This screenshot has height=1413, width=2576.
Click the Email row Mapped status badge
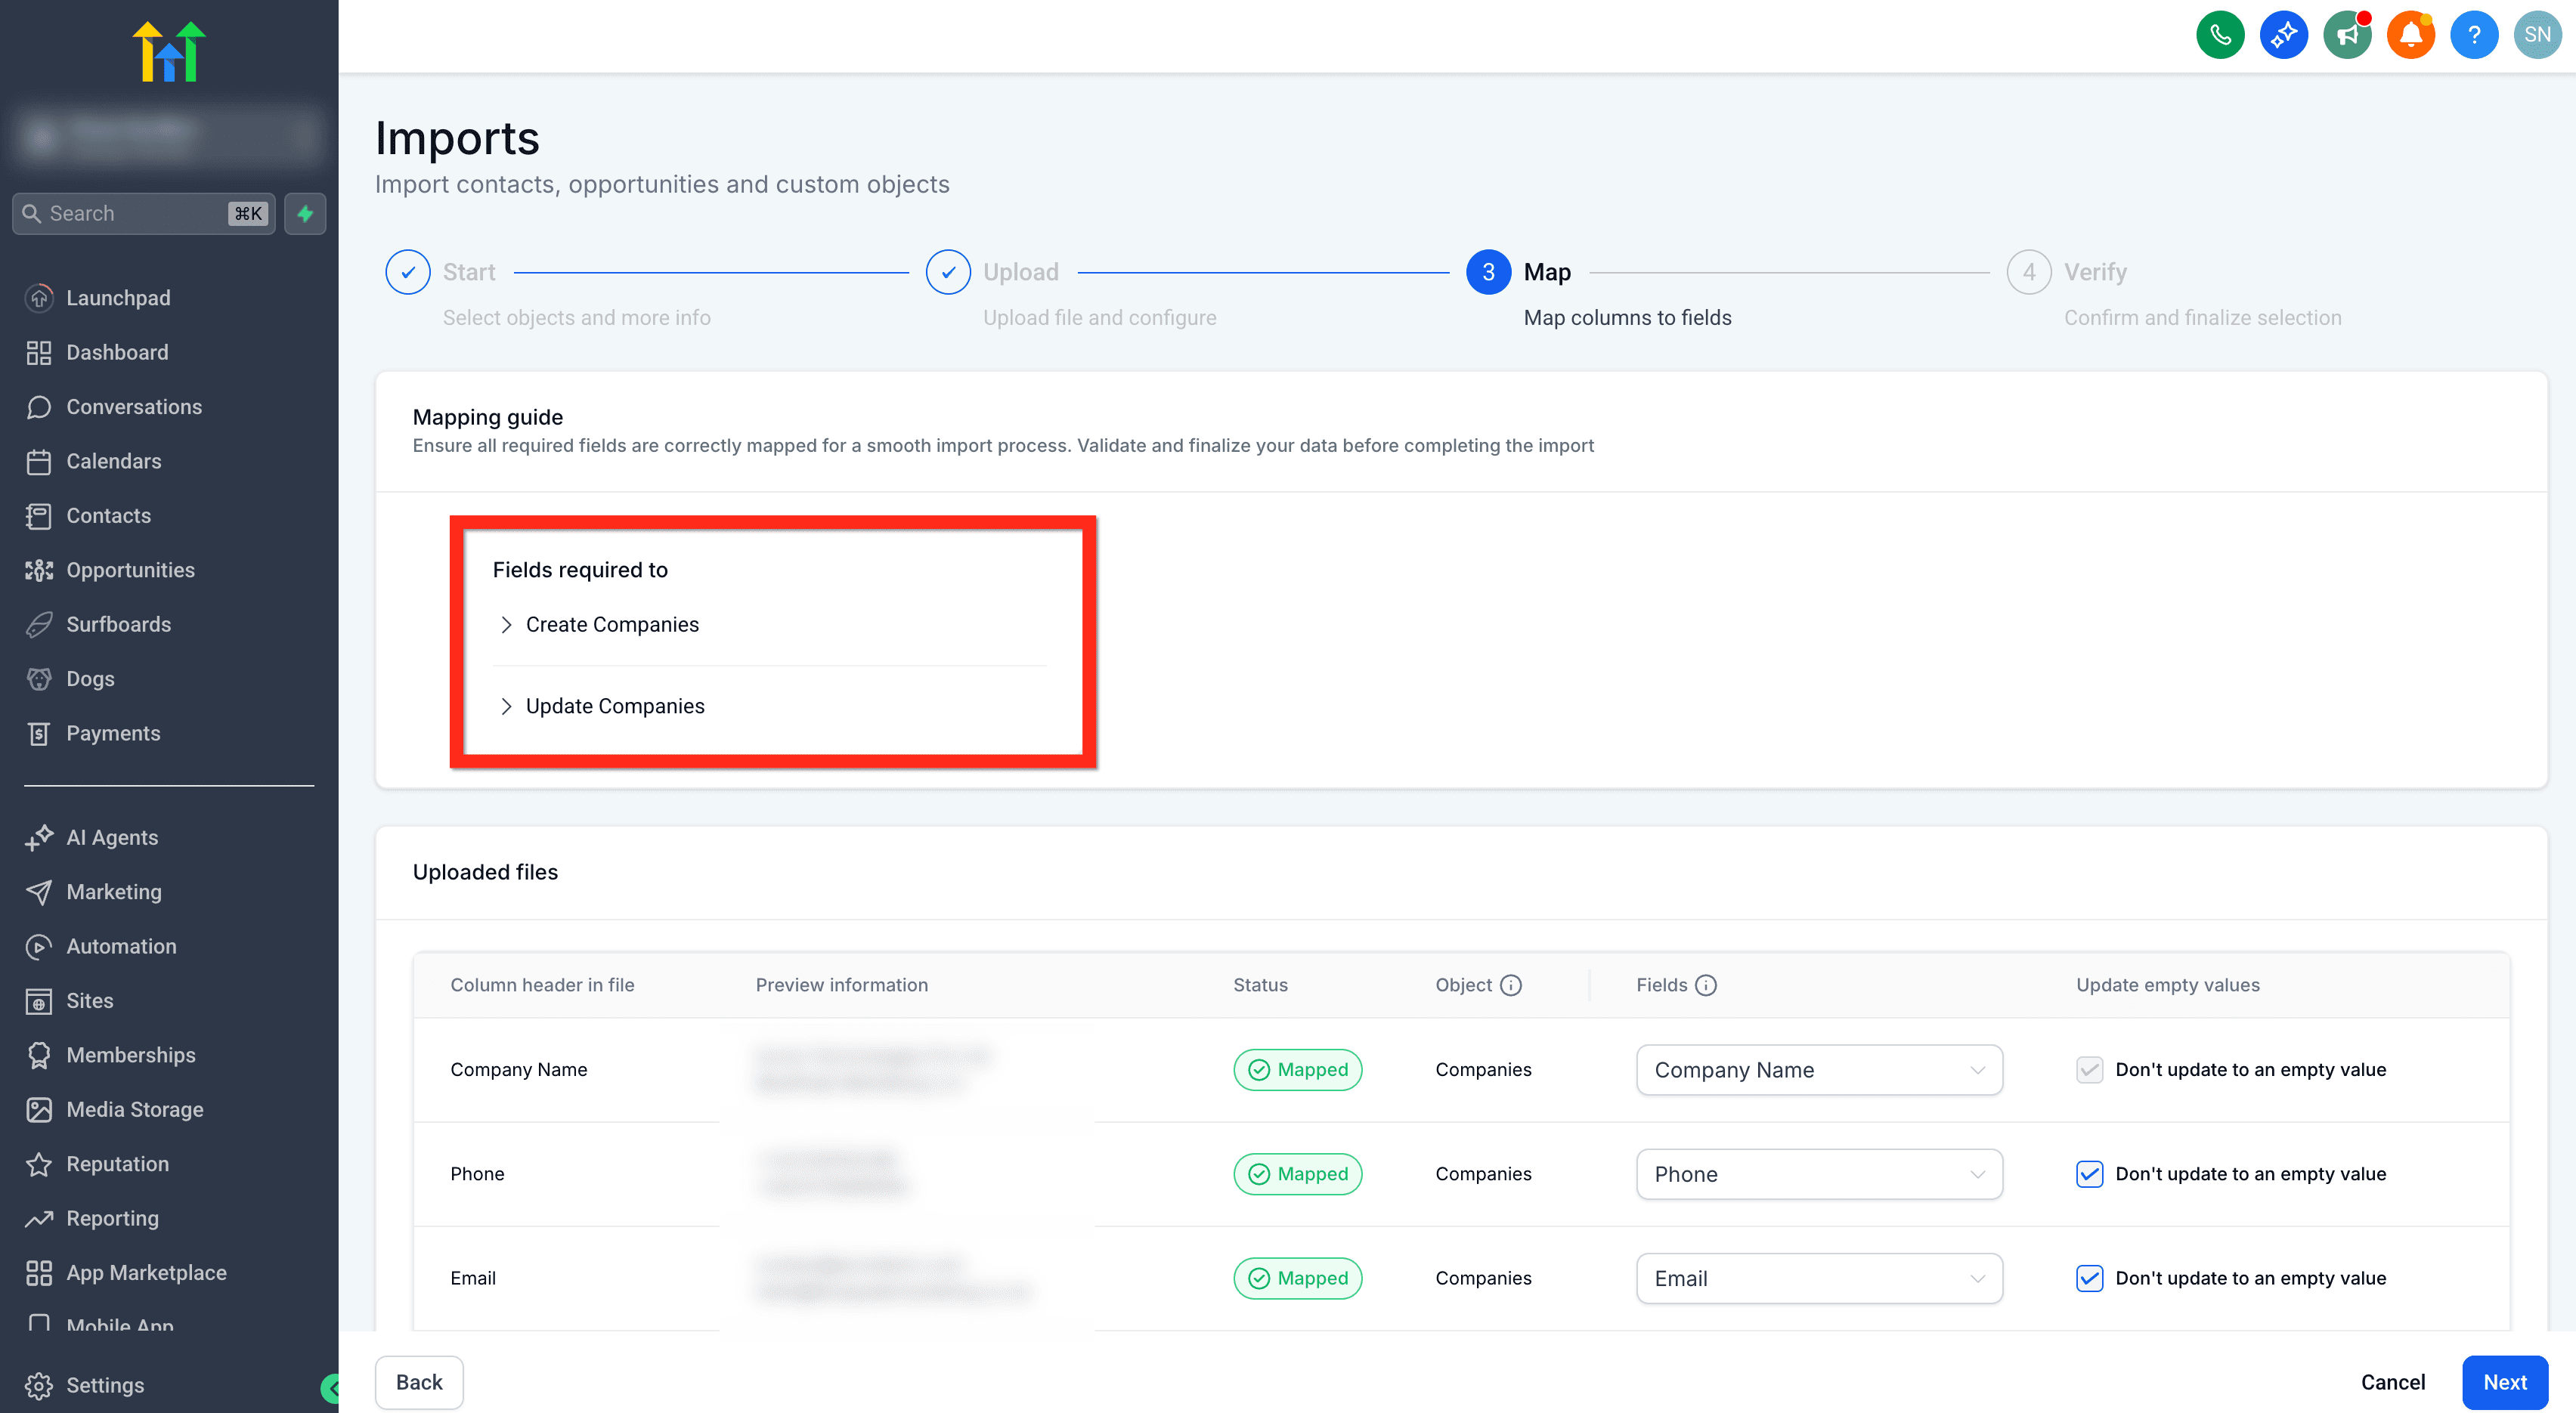[1297, 1278]
